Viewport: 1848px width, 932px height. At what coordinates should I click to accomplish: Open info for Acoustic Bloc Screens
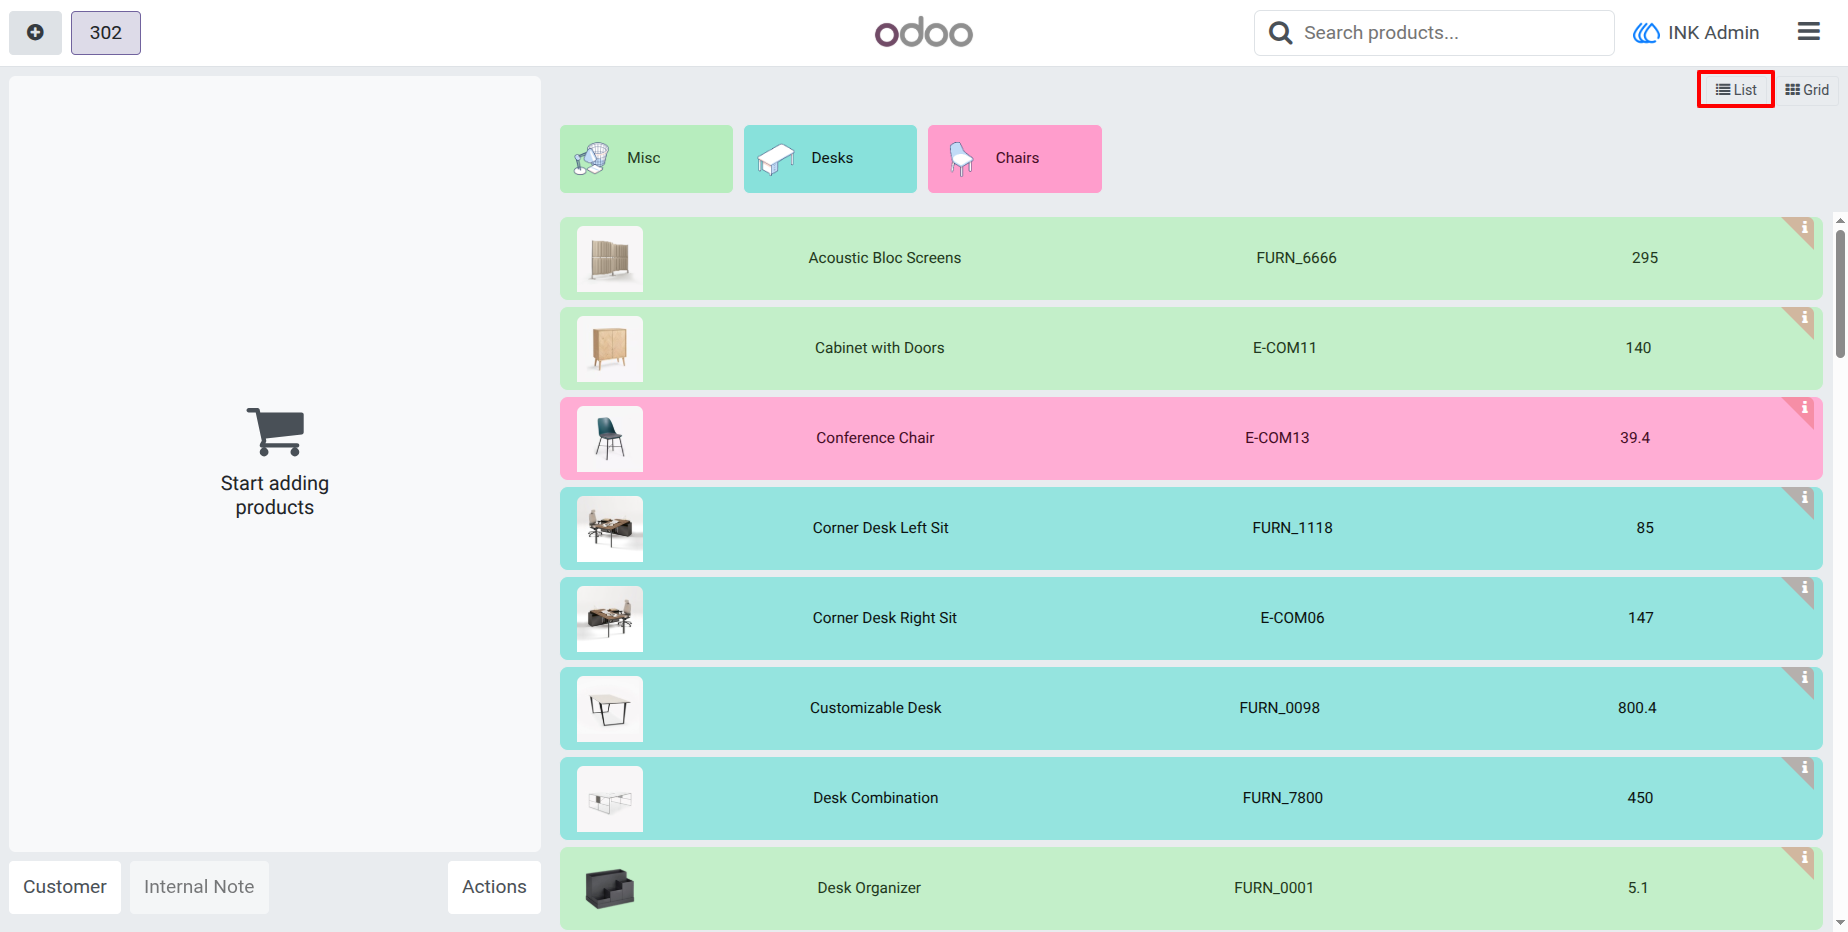(x=1803, y=229)
